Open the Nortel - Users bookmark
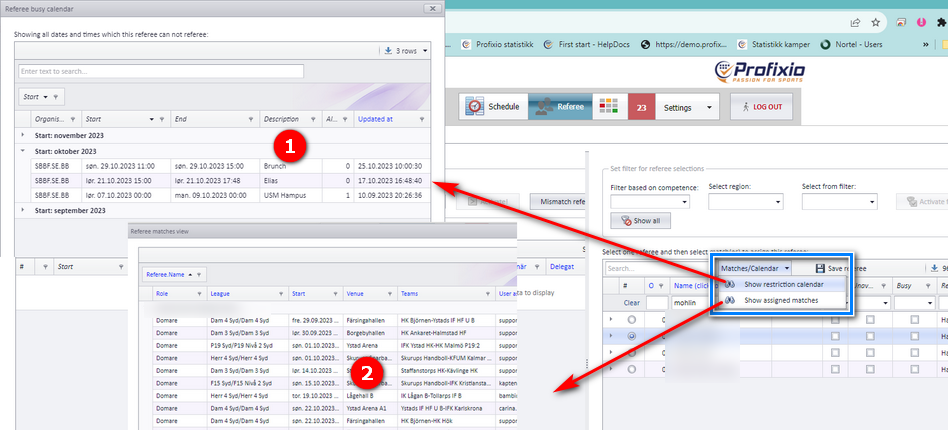 851,44
